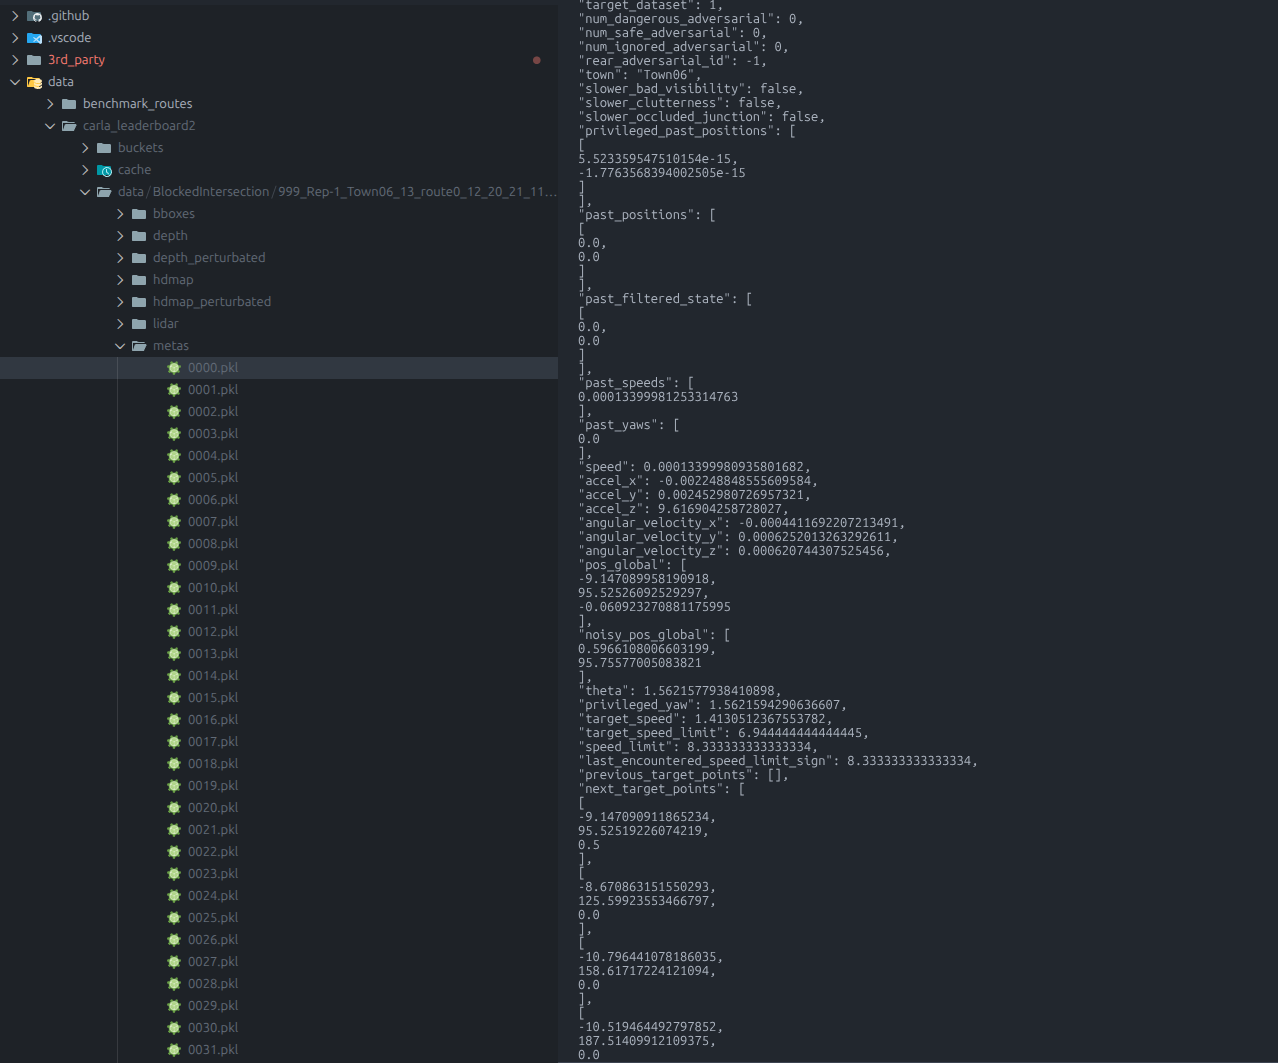Image resolution: width=1278 pixels, height=1063 pixels.
Task: Click the data folder icon
Action: tap(34, 82)
